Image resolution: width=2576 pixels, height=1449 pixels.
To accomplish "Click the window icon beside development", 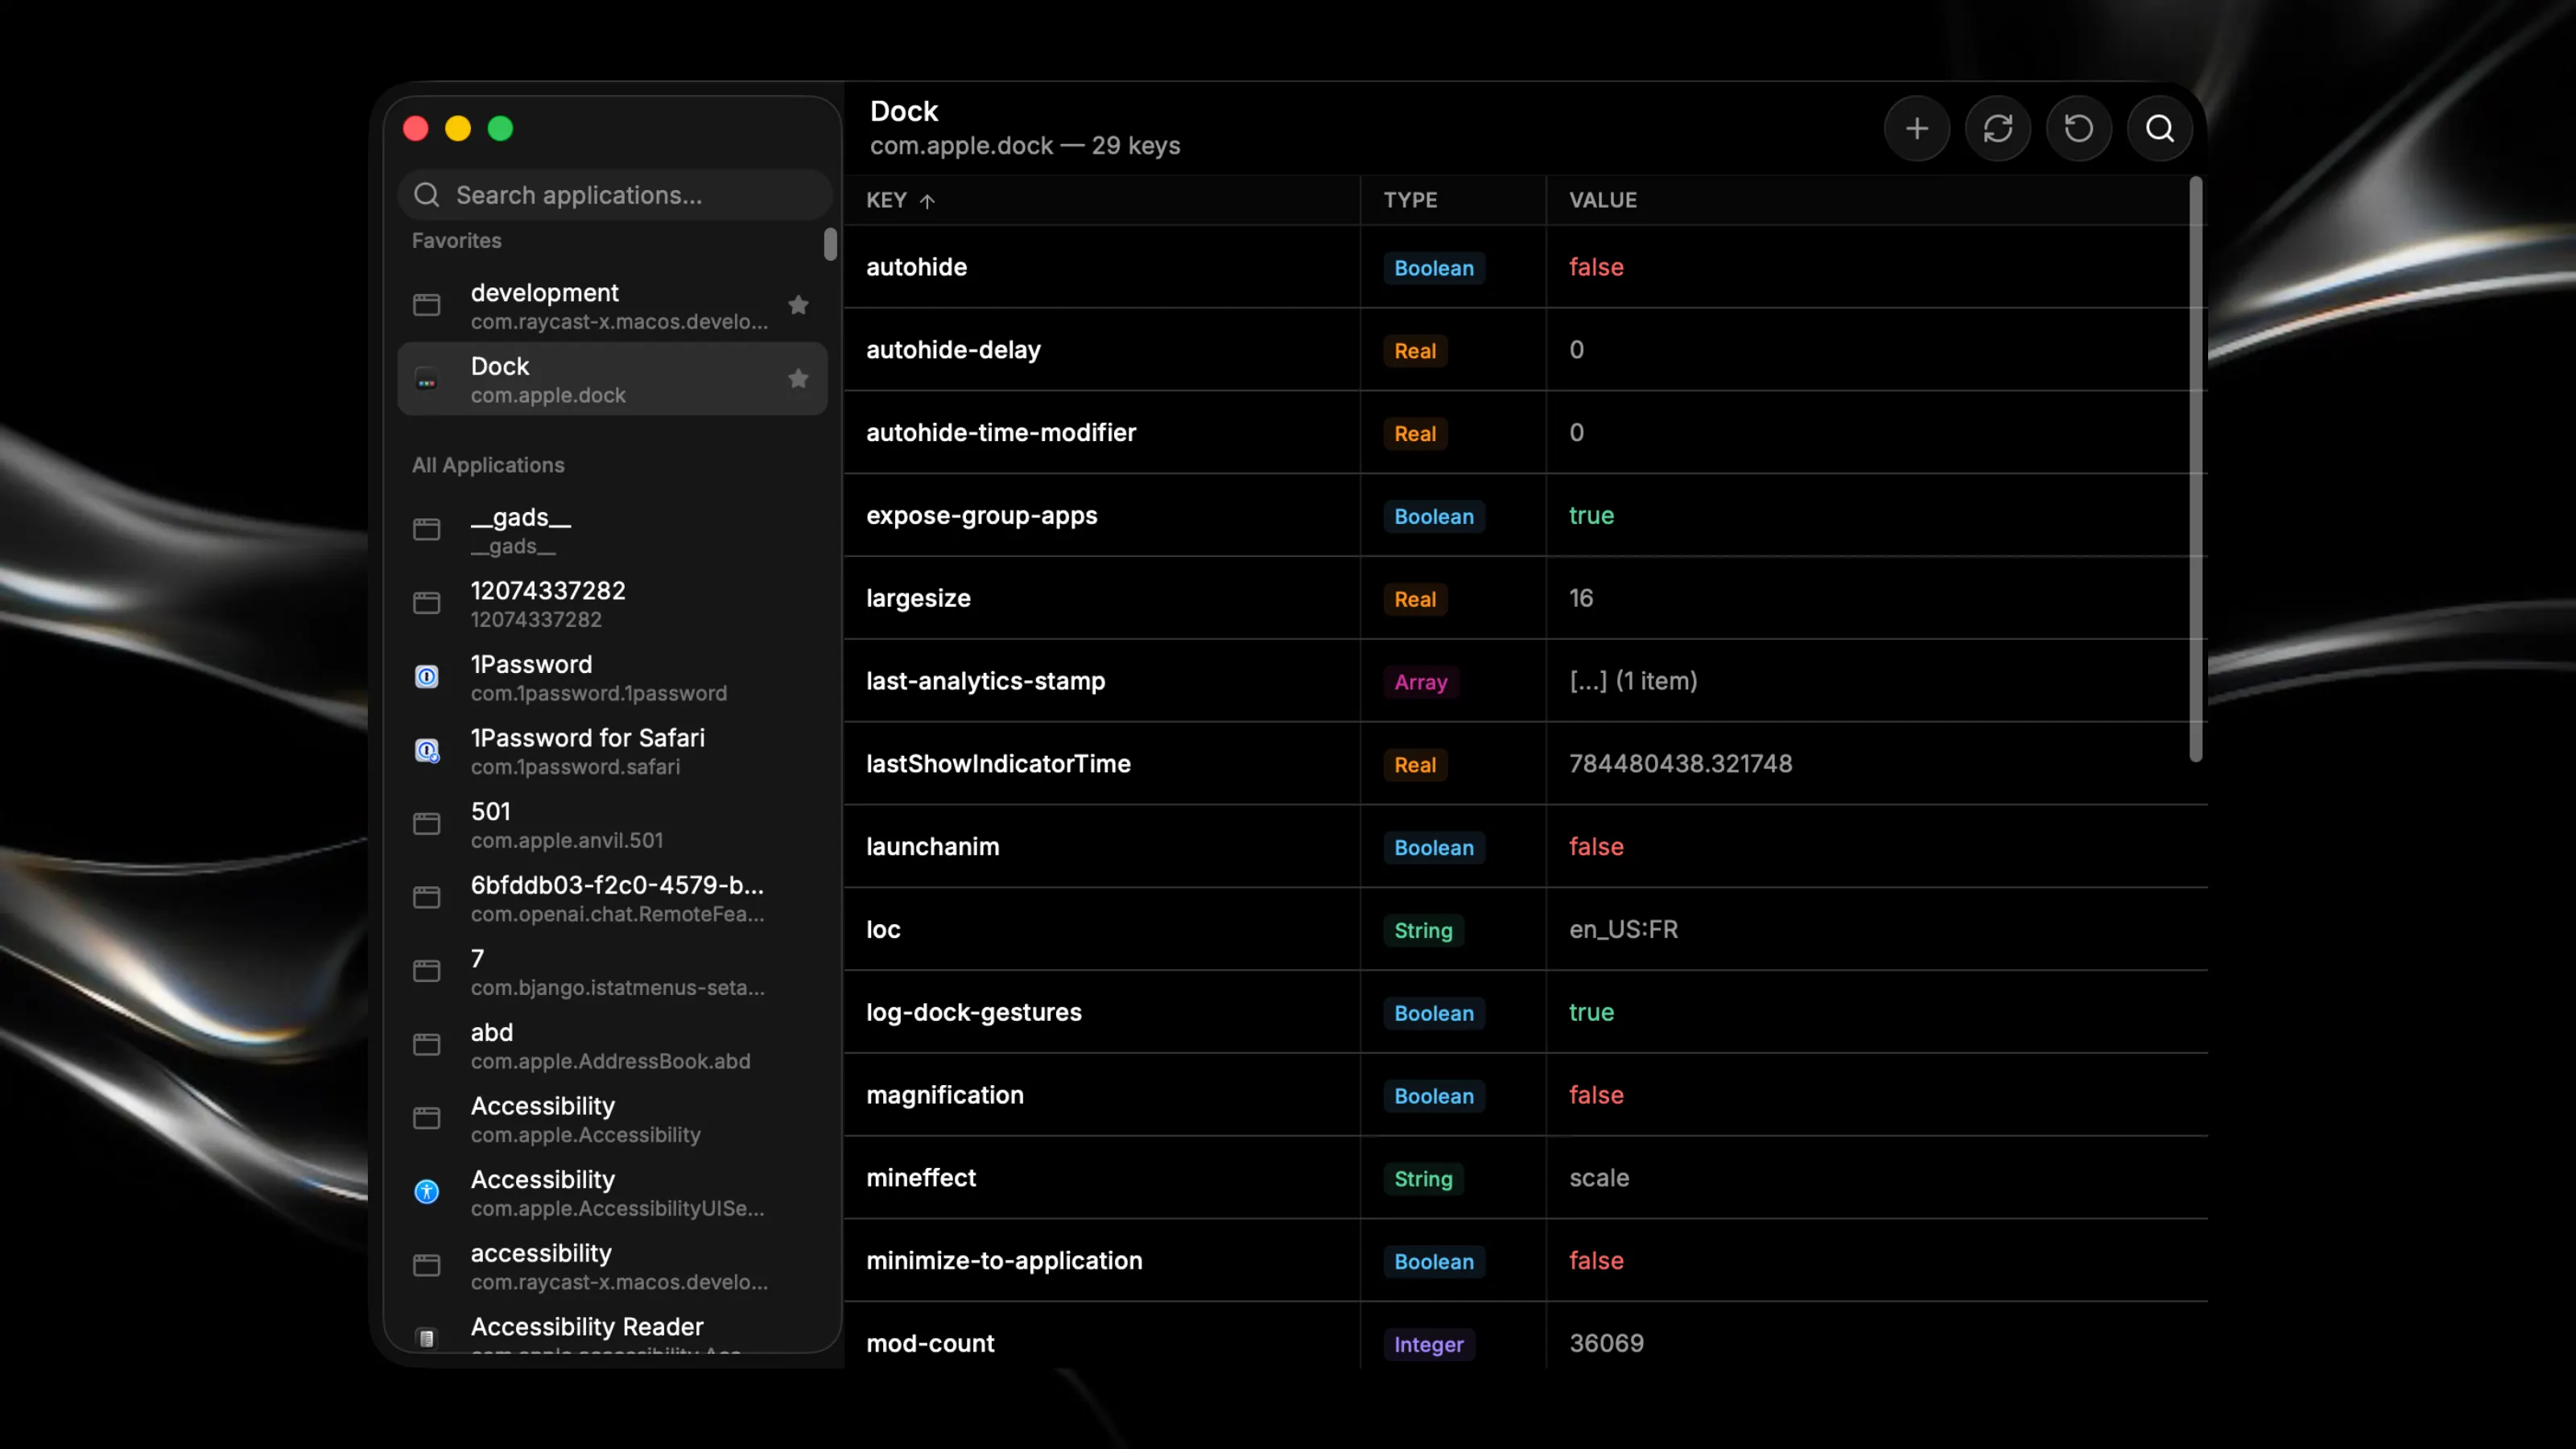I will (427, 305).
